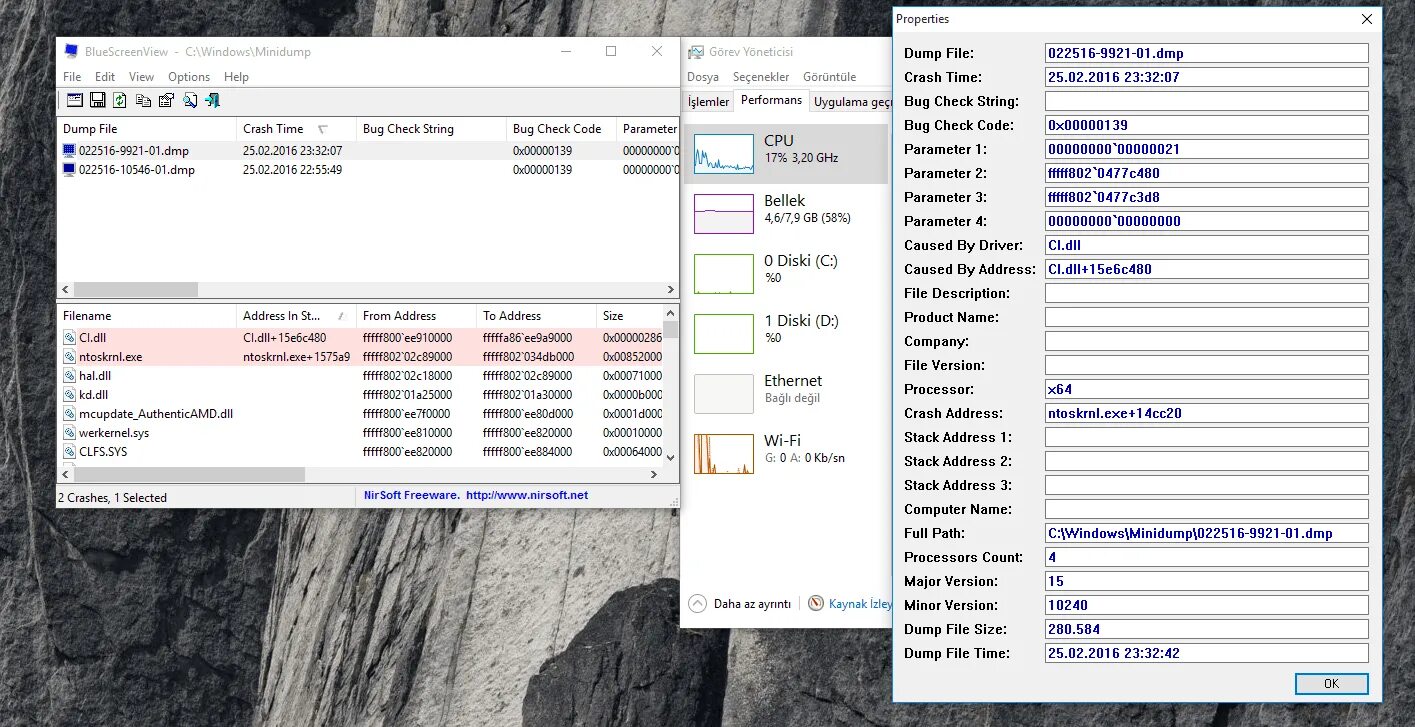1415x727 pixels.
Task: Open the File menu in BlueScreenView
Action: (72, 77)
